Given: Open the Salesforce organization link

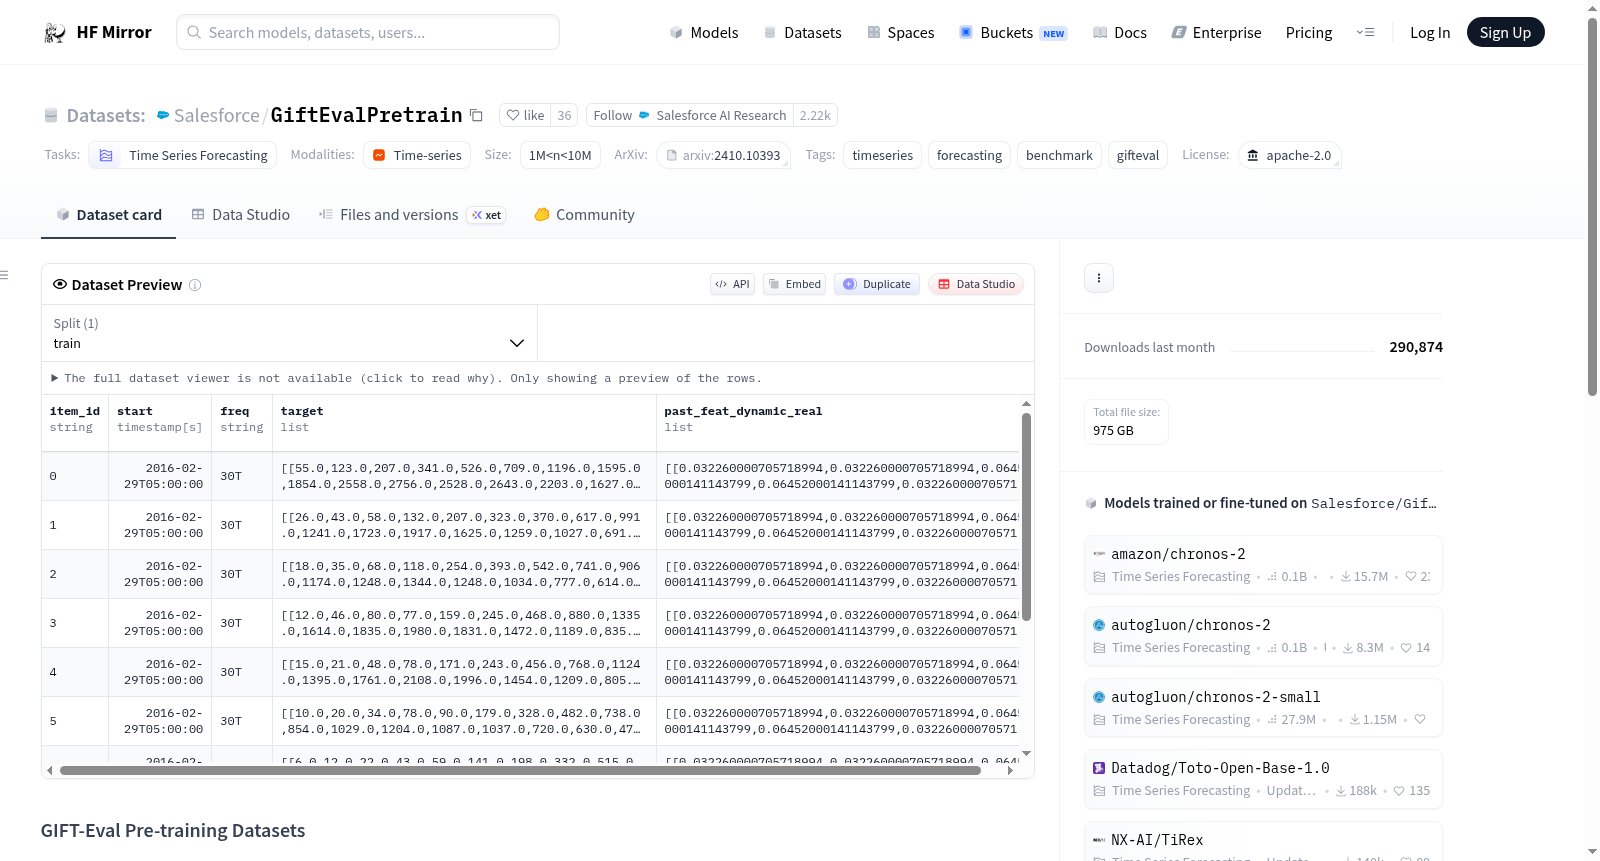Looking at the screenshot, I should (x=216, y=116).
